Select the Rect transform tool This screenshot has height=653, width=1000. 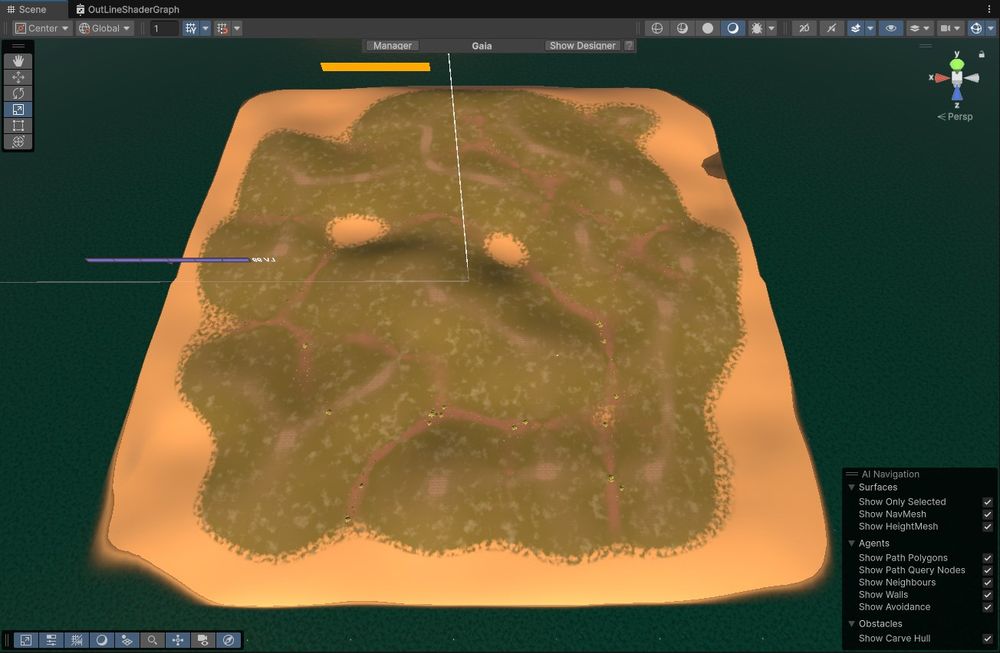(18, 126)
